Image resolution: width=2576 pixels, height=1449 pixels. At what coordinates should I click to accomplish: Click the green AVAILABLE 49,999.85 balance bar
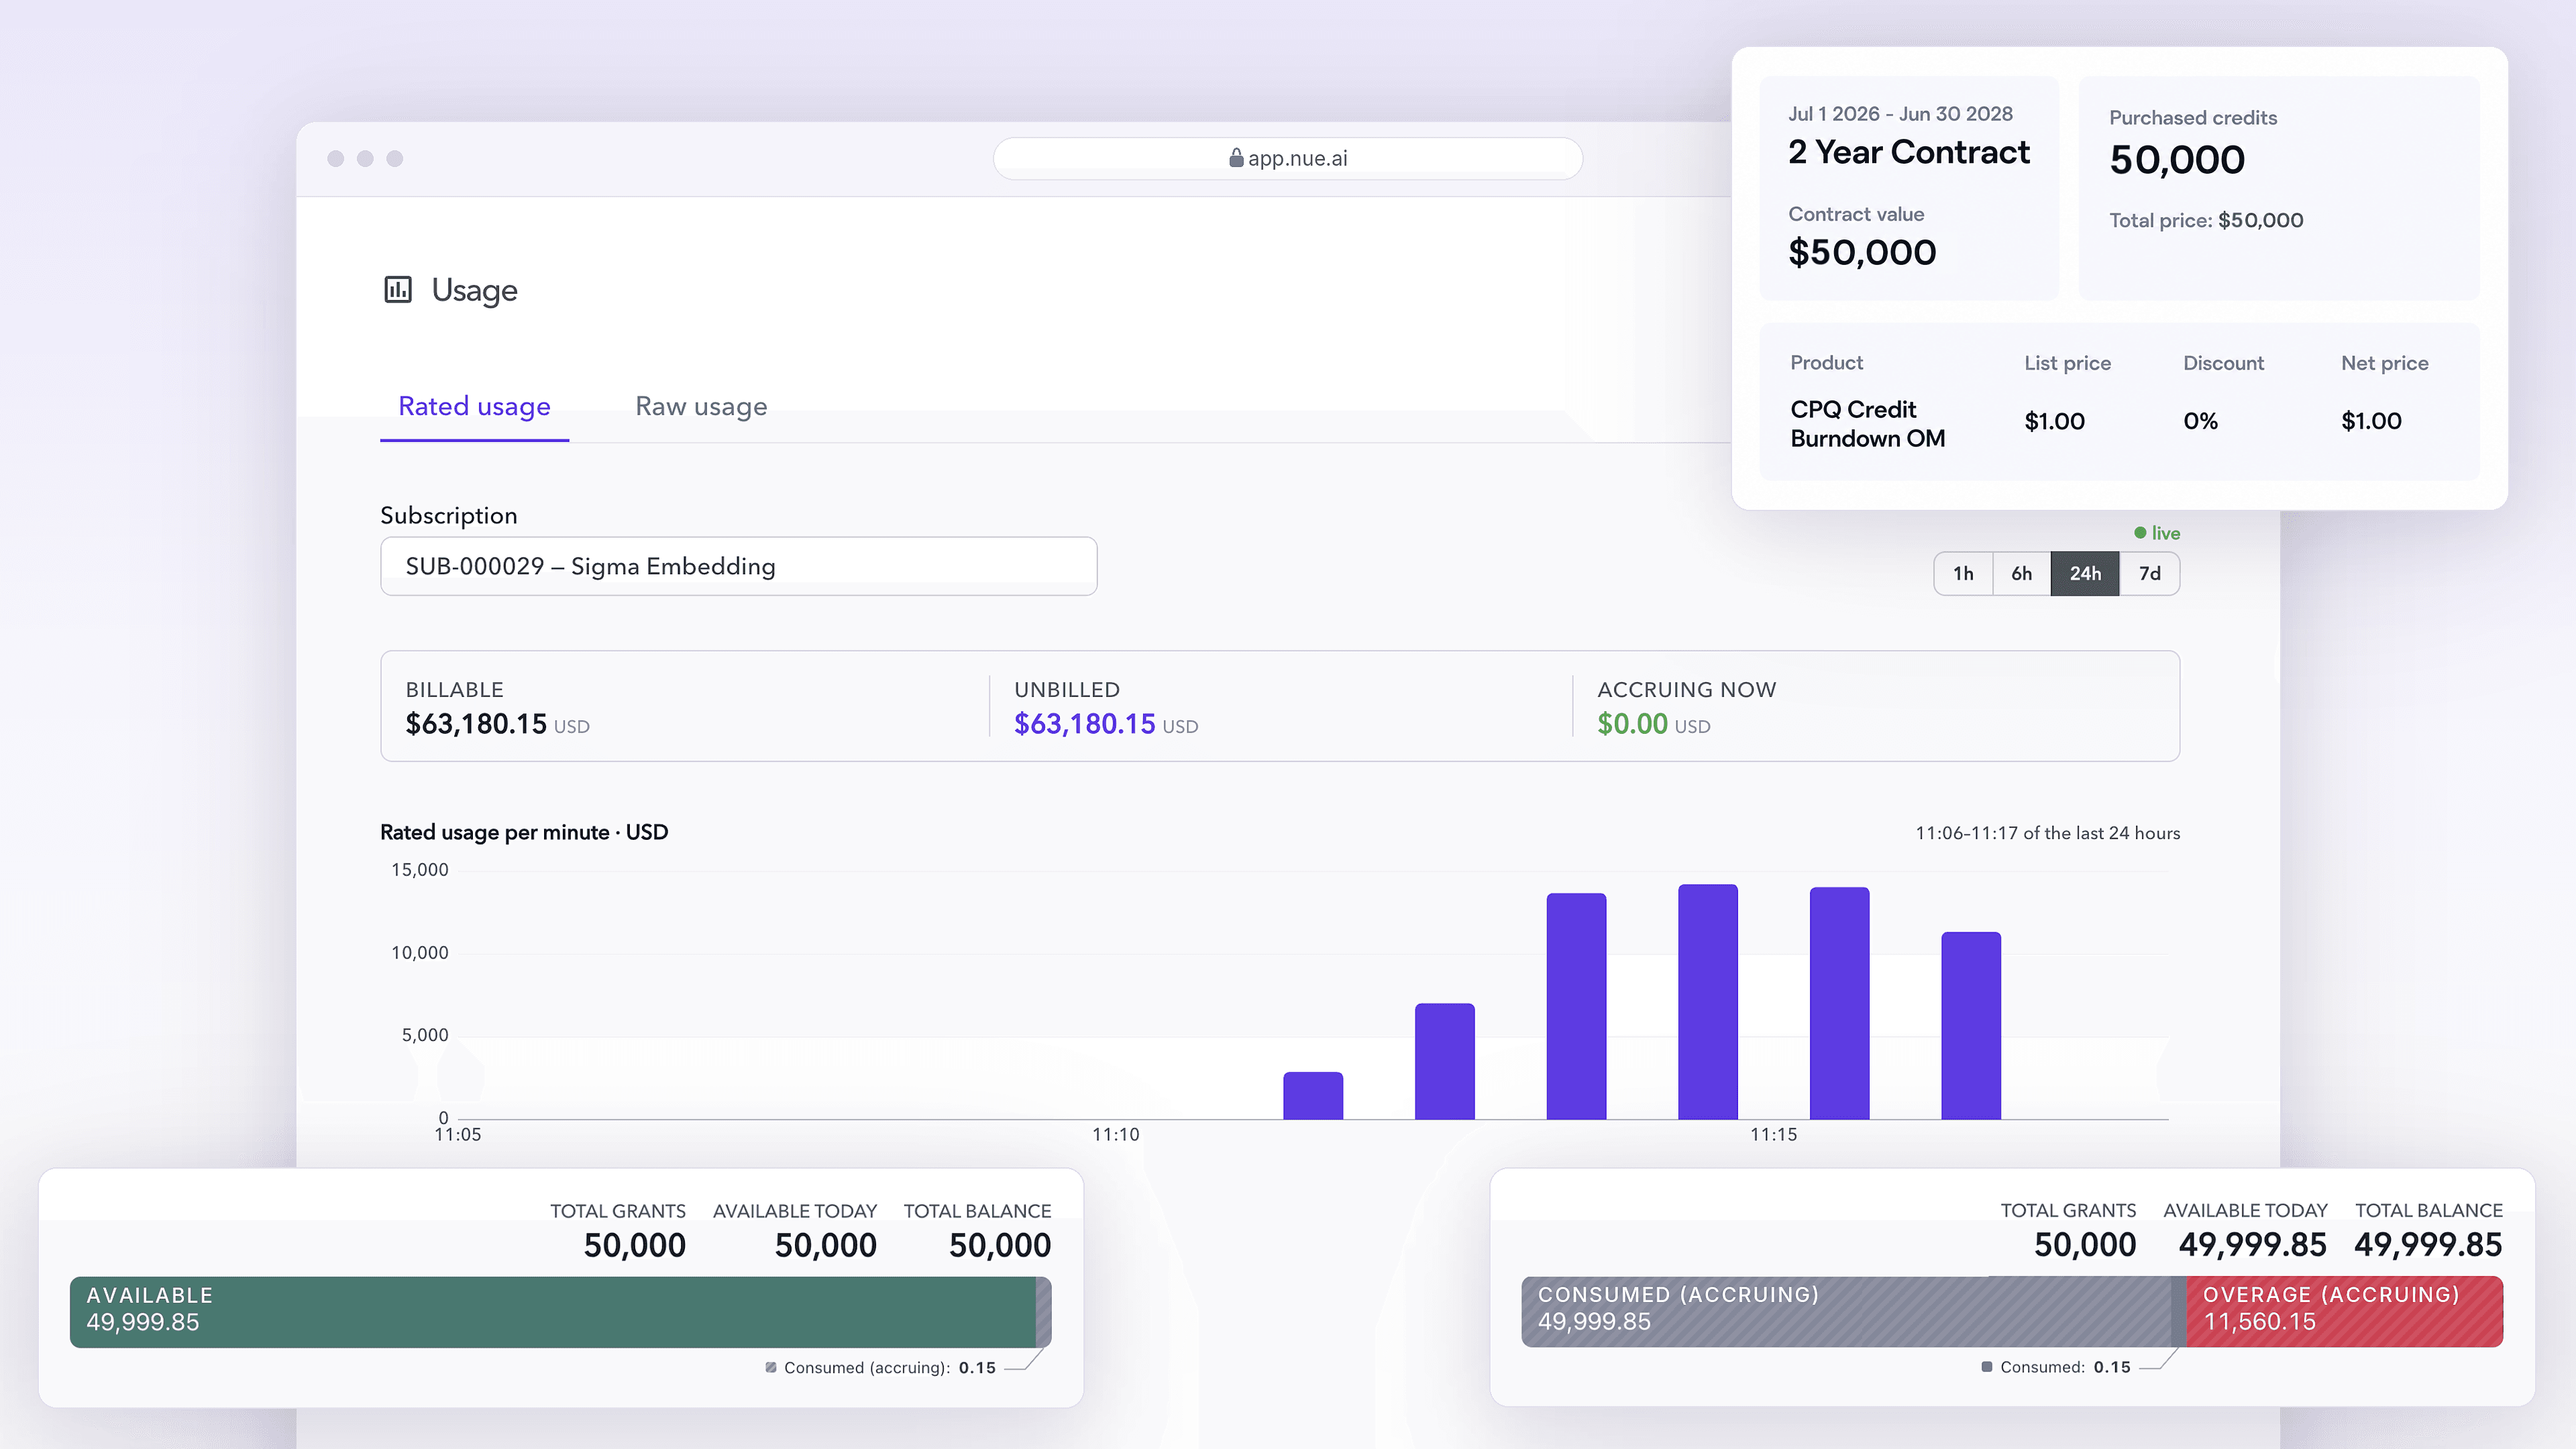coord(553,1311)
